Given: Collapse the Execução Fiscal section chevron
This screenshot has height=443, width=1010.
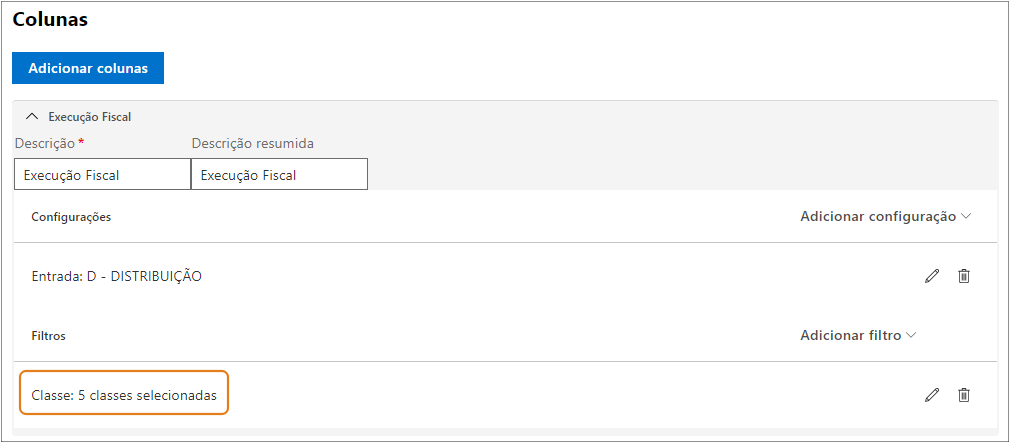Looking at the screenshot, I should [x=32, y=117].
